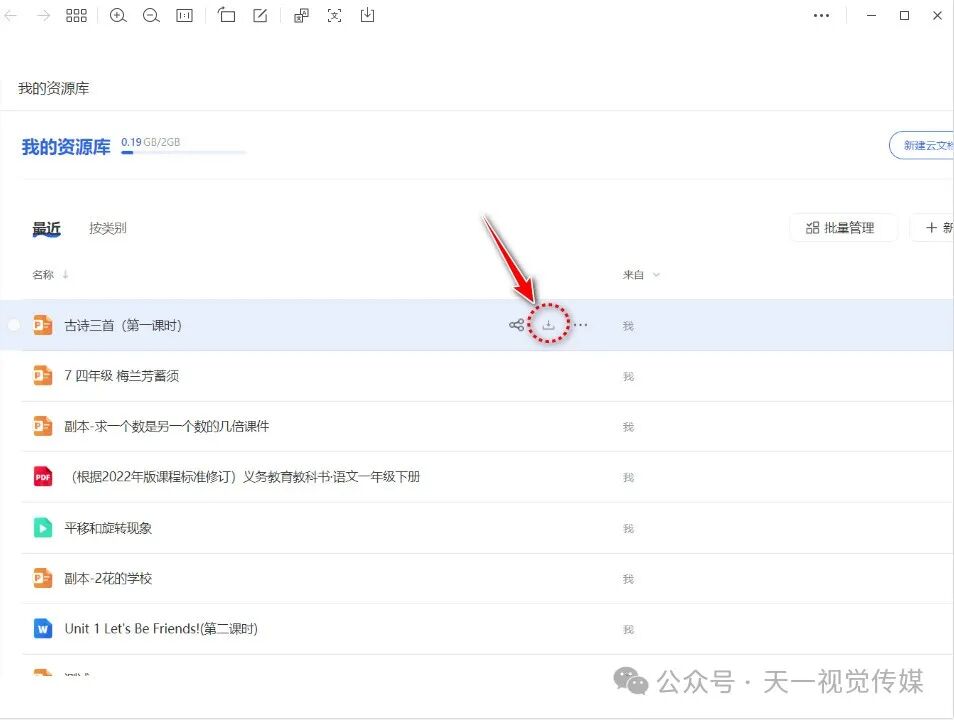This screenshot has height=720, width=954.
Task: Click the back navigation arrow
Action: (10, 16)
